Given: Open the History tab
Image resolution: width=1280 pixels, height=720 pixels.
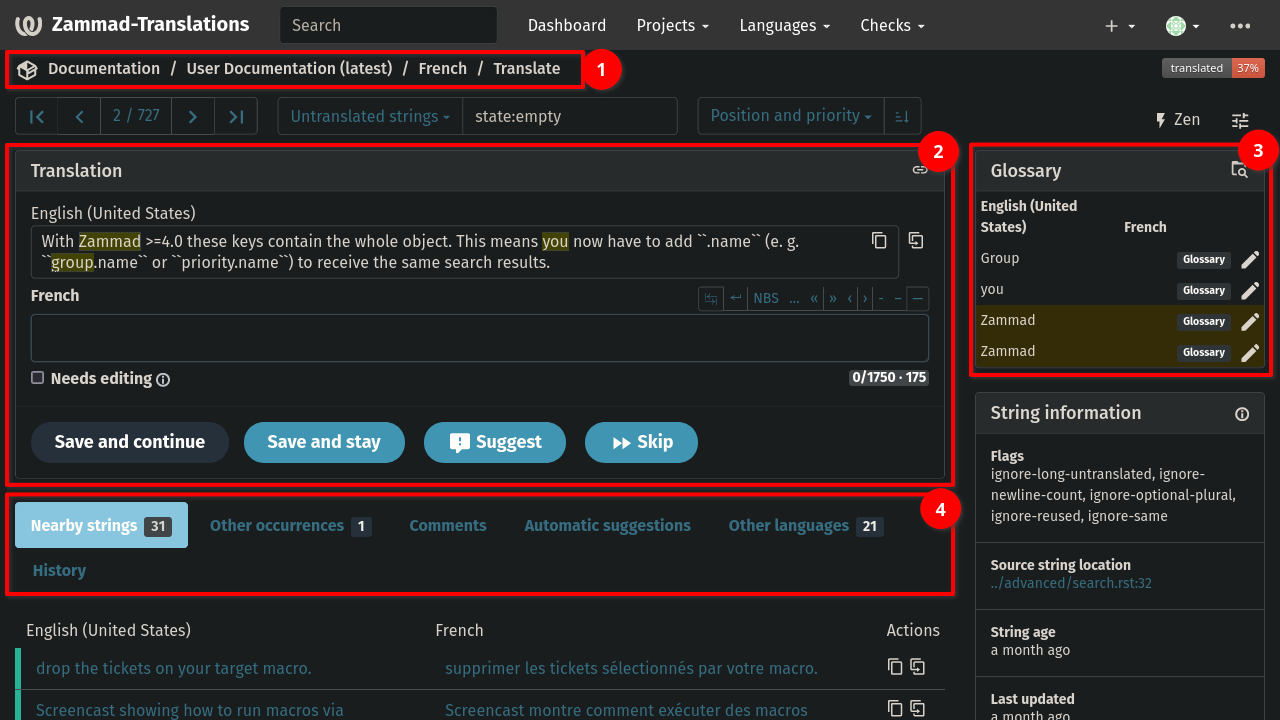Looking at the screenshot, I should click(59, 570).
